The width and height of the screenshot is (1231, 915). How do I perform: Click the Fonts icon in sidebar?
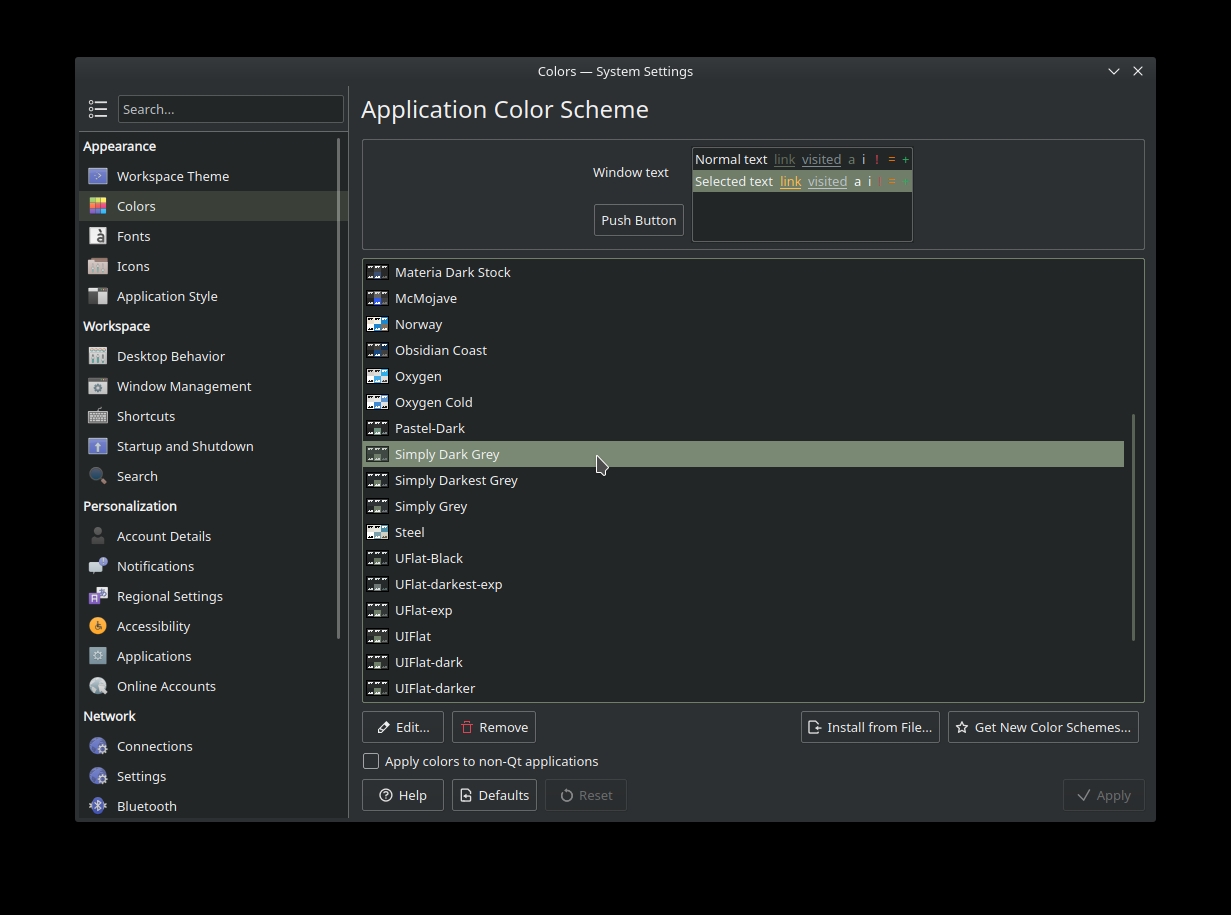pyautogui.click(x=98, y=236)
